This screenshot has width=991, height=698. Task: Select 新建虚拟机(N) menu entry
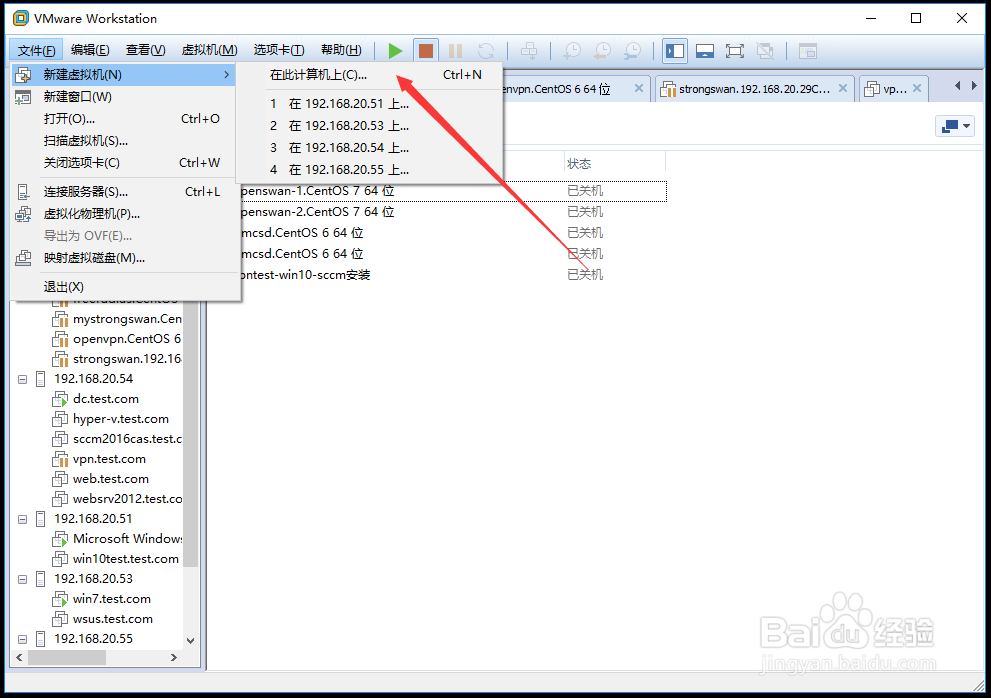coord(124,75)
